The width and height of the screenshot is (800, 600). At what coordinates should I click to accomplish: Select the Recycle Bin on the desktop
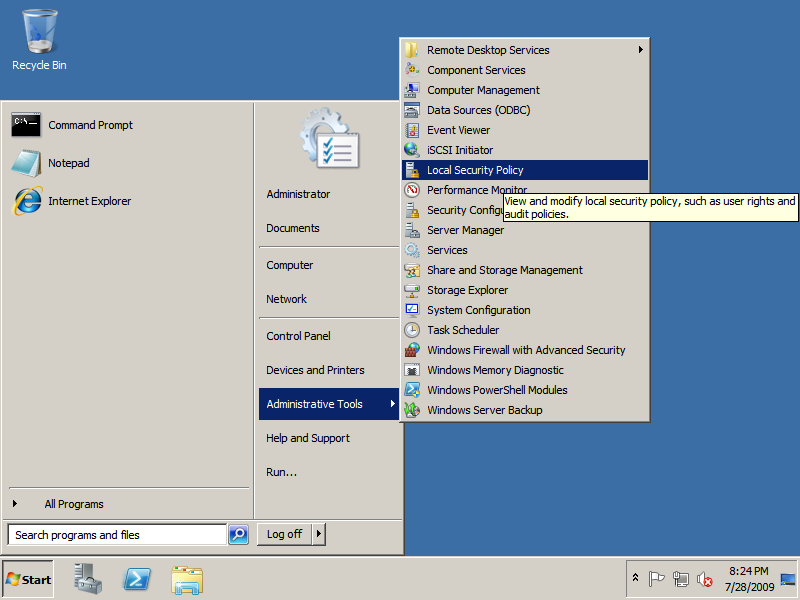[39, 40]
